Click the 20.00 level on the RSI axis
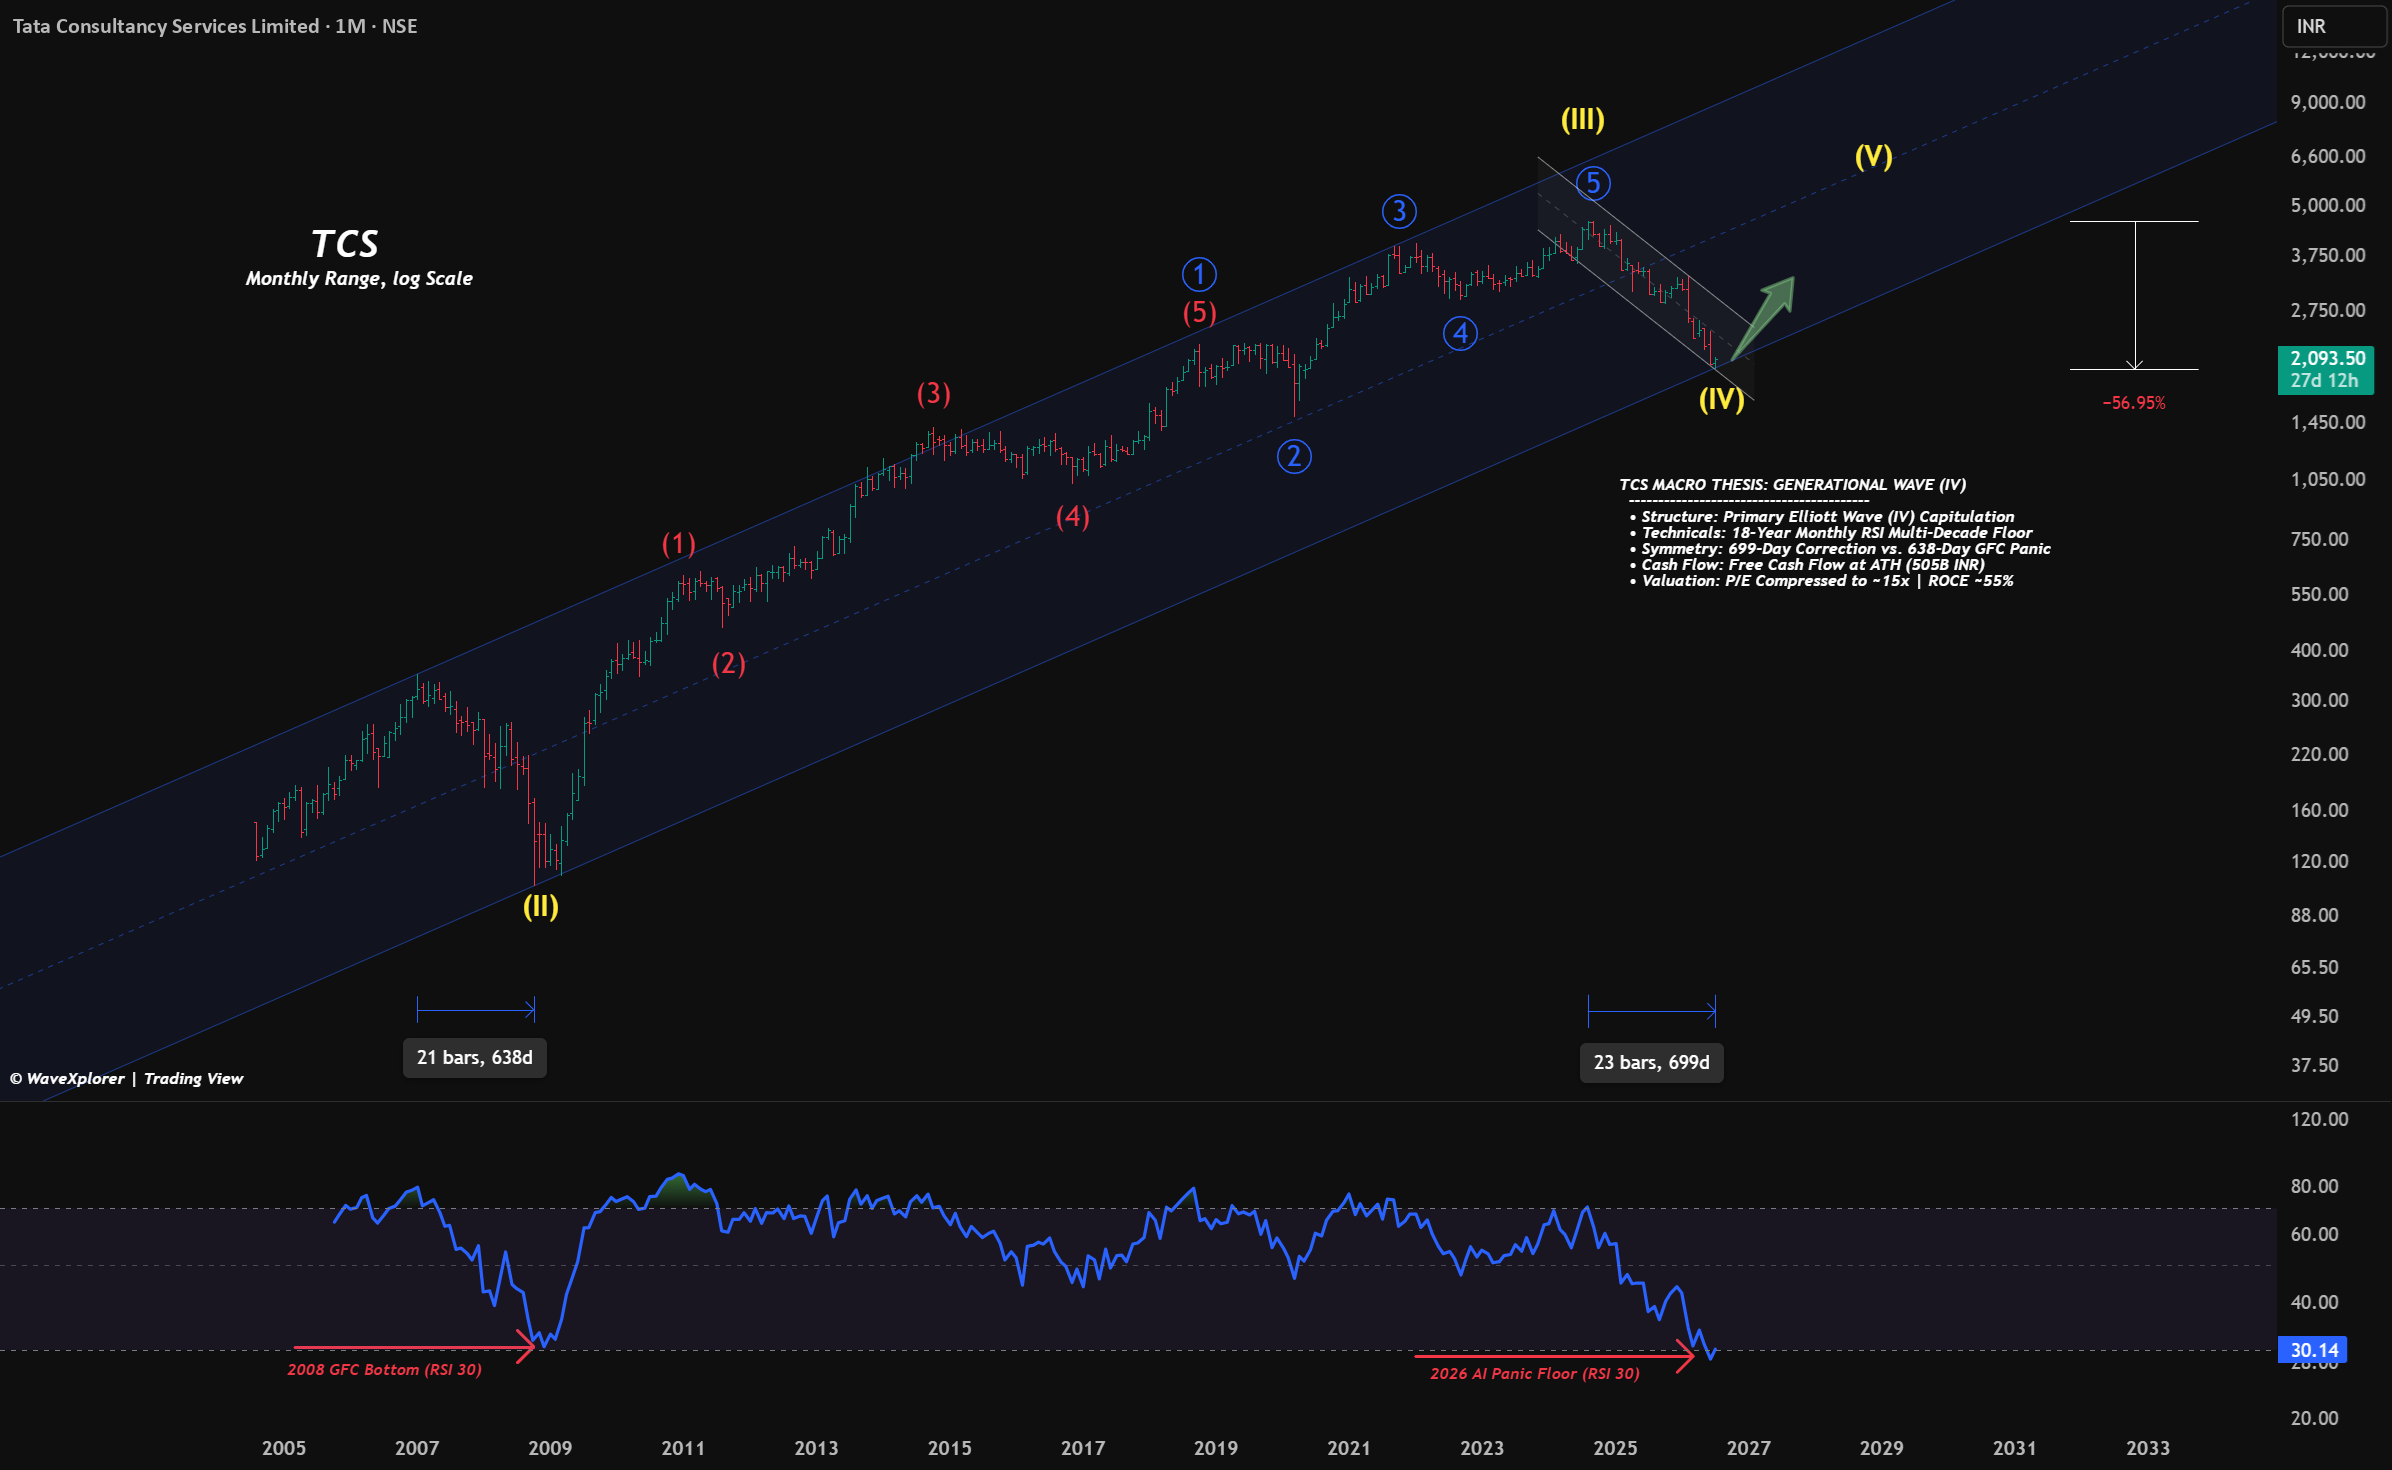Screen dimensions: 2392x1470 coord(2314,1418)
